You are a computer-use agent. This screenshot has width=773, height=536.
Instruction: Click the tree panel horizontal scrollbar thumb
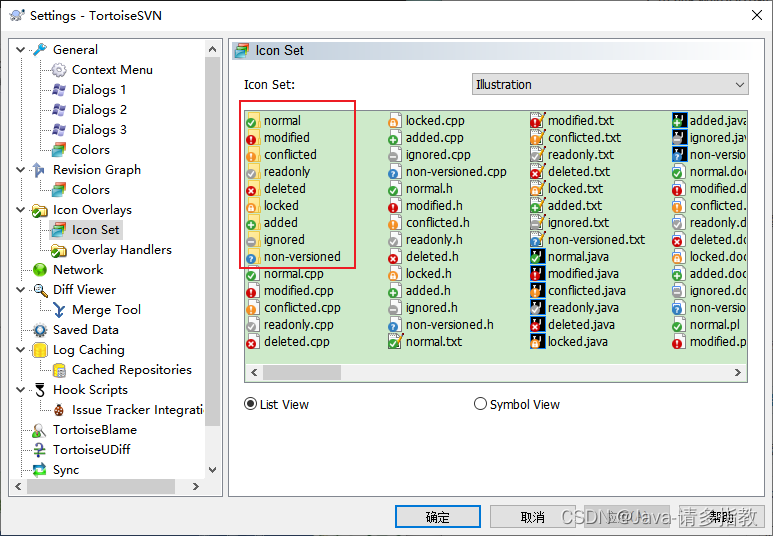click(x=101, y=487)
